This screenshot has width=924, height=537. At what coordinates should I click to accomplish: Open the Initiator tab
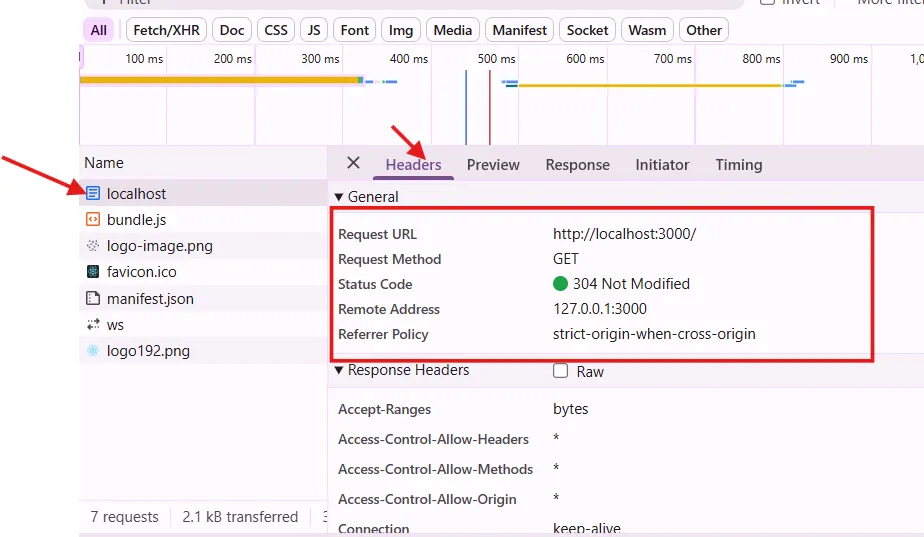662,165
